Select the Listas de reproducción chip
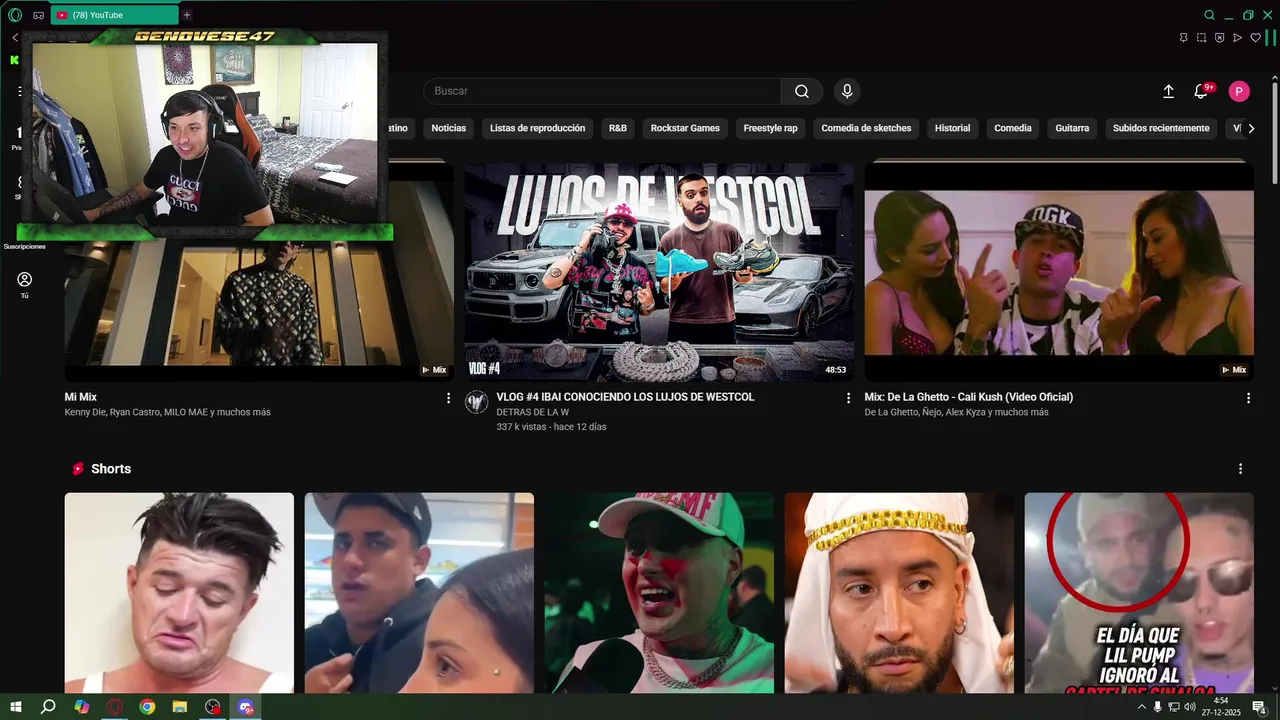Screen dimensions: 1280x720 [537, 128]
